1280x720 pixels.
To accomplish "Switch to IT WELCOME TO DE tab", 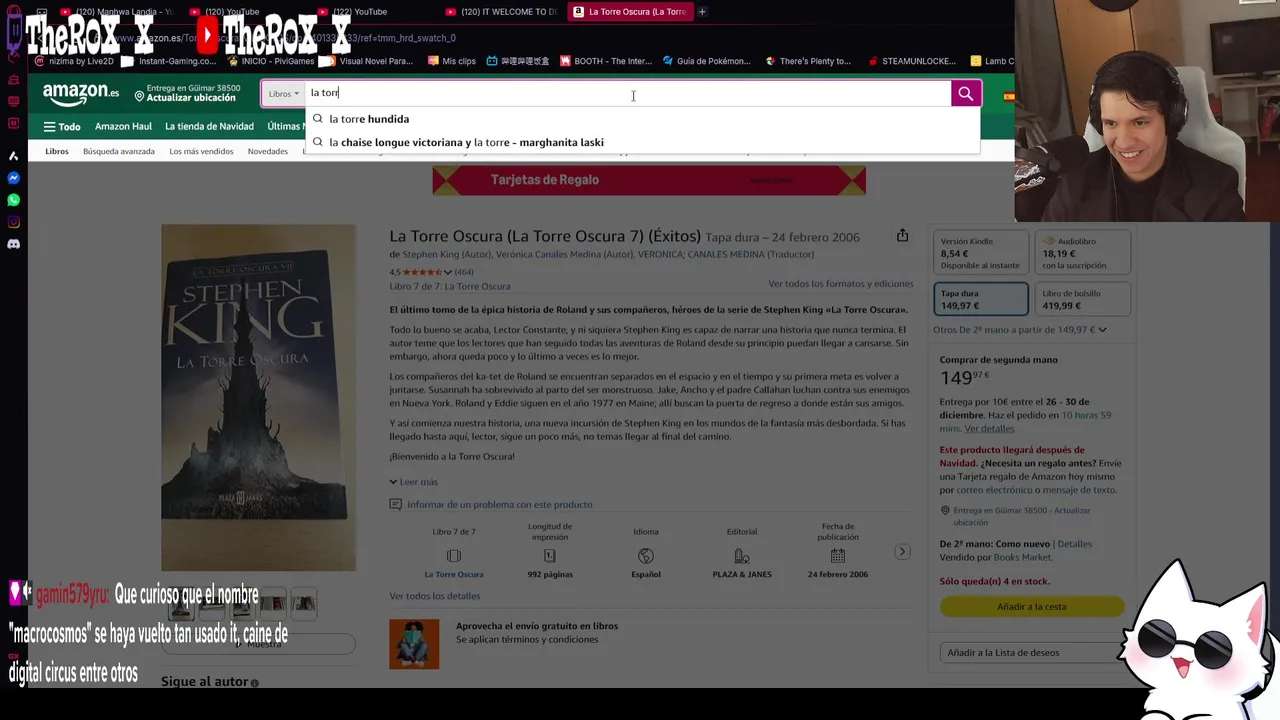I will [x=501, y=12].
